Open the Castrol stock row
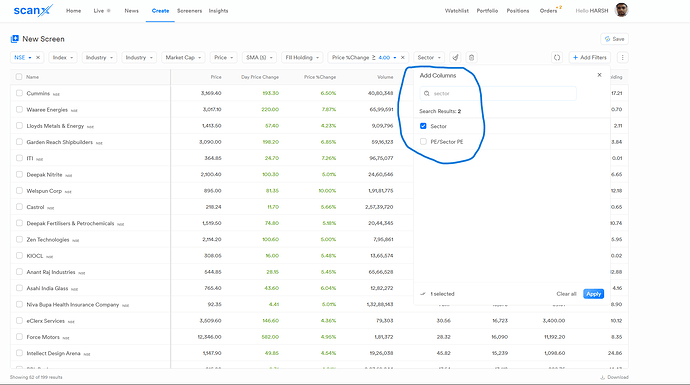The height and width of the screenshot is (385, 690). 35,207
